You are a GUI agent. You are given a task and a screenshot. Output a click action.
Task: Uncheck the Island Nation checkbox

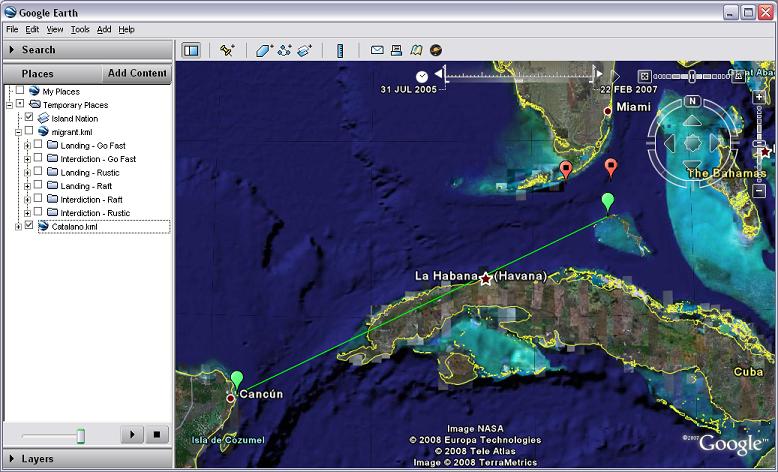(x=29, y=117)
